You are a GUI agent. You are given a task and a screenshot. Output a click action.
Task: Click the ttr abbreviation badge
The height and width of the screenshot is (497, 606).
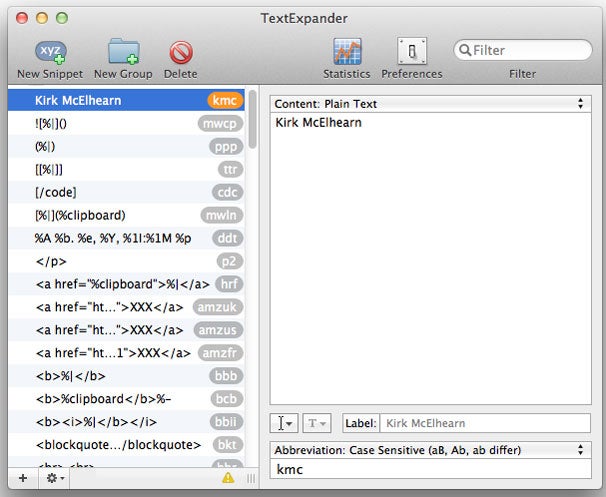point(231,169)
